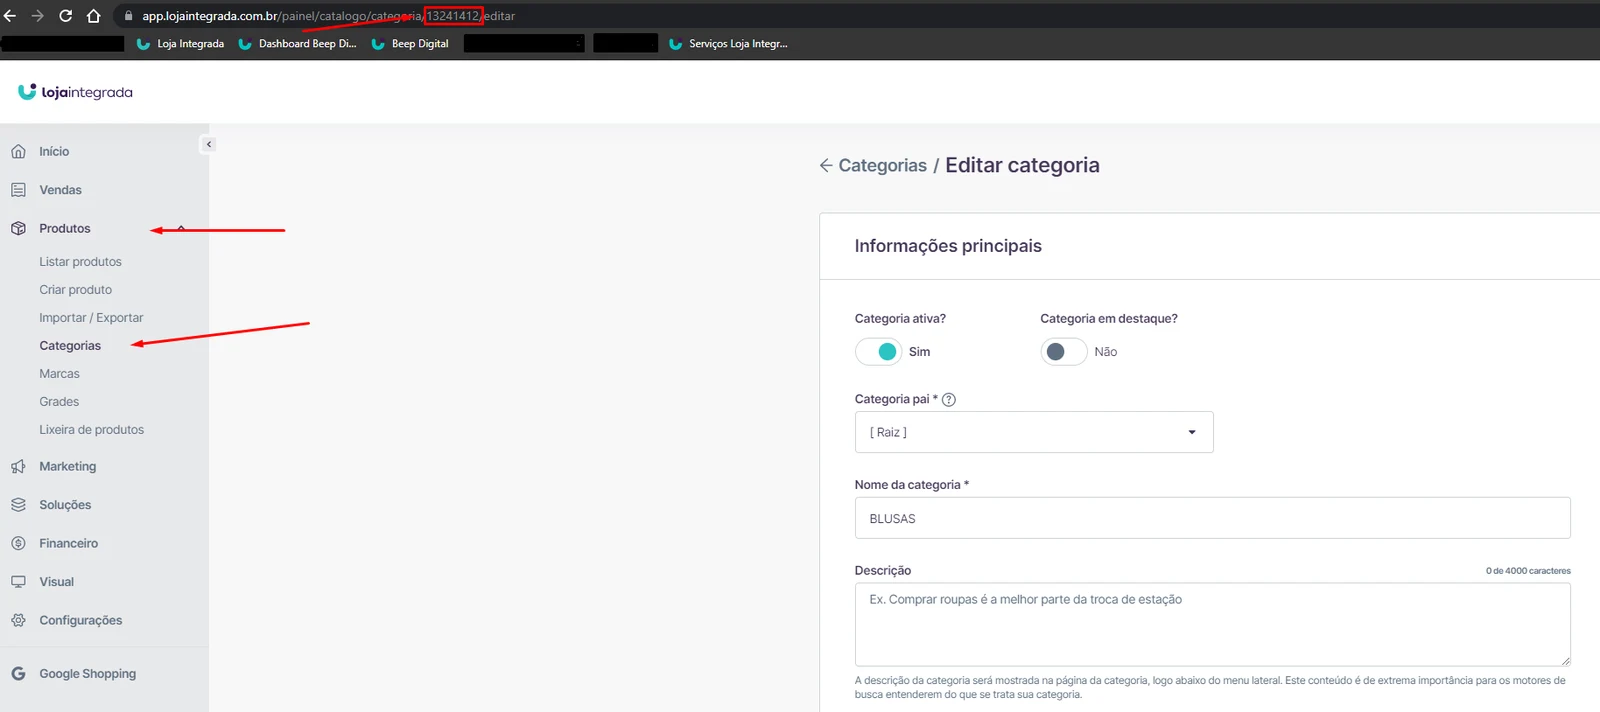
Task: Click the Soluções layers icon
Action: click(x=18, y=505)
